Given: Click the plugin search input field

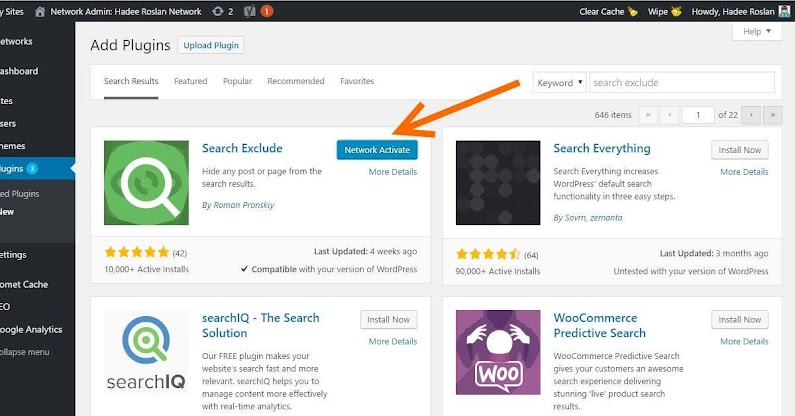Looking at the screenshot, I should point(682,83).
